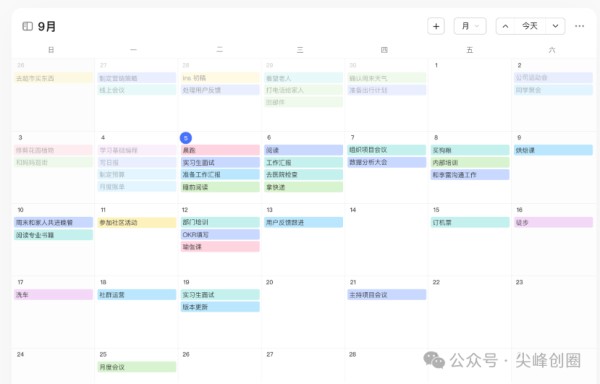Viewport: 600px width, 384px height.
Task: Jump to 今天 (today)
Action: (x=530, y=26)
